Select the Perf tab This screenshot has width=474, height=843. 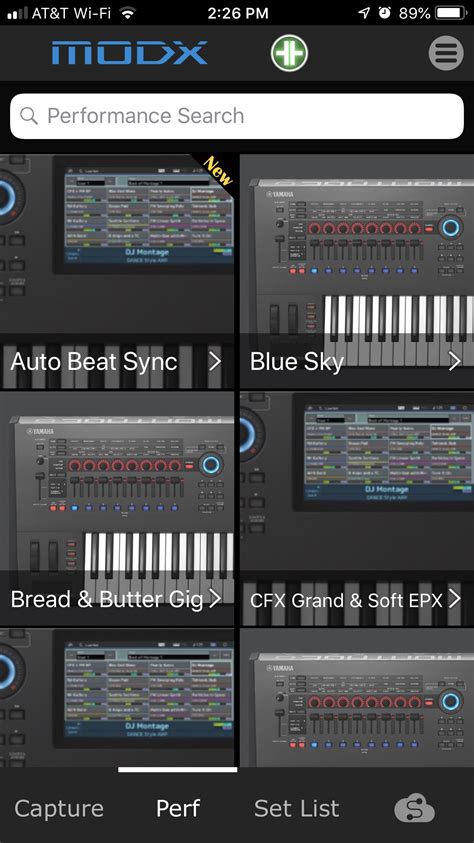[178, 809]
